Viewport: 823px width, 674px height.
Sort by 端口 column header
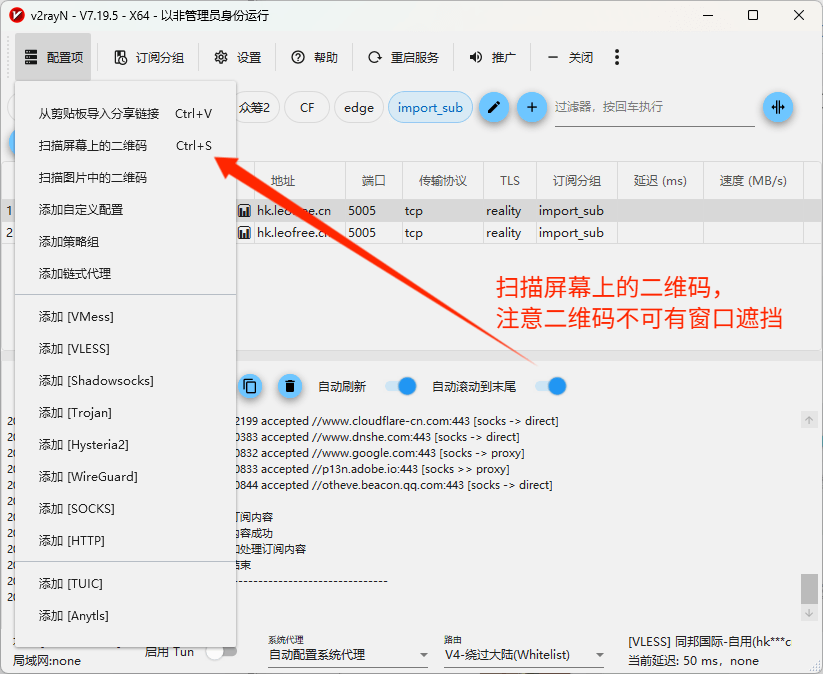pyautogui.click(x=374, y=181)
